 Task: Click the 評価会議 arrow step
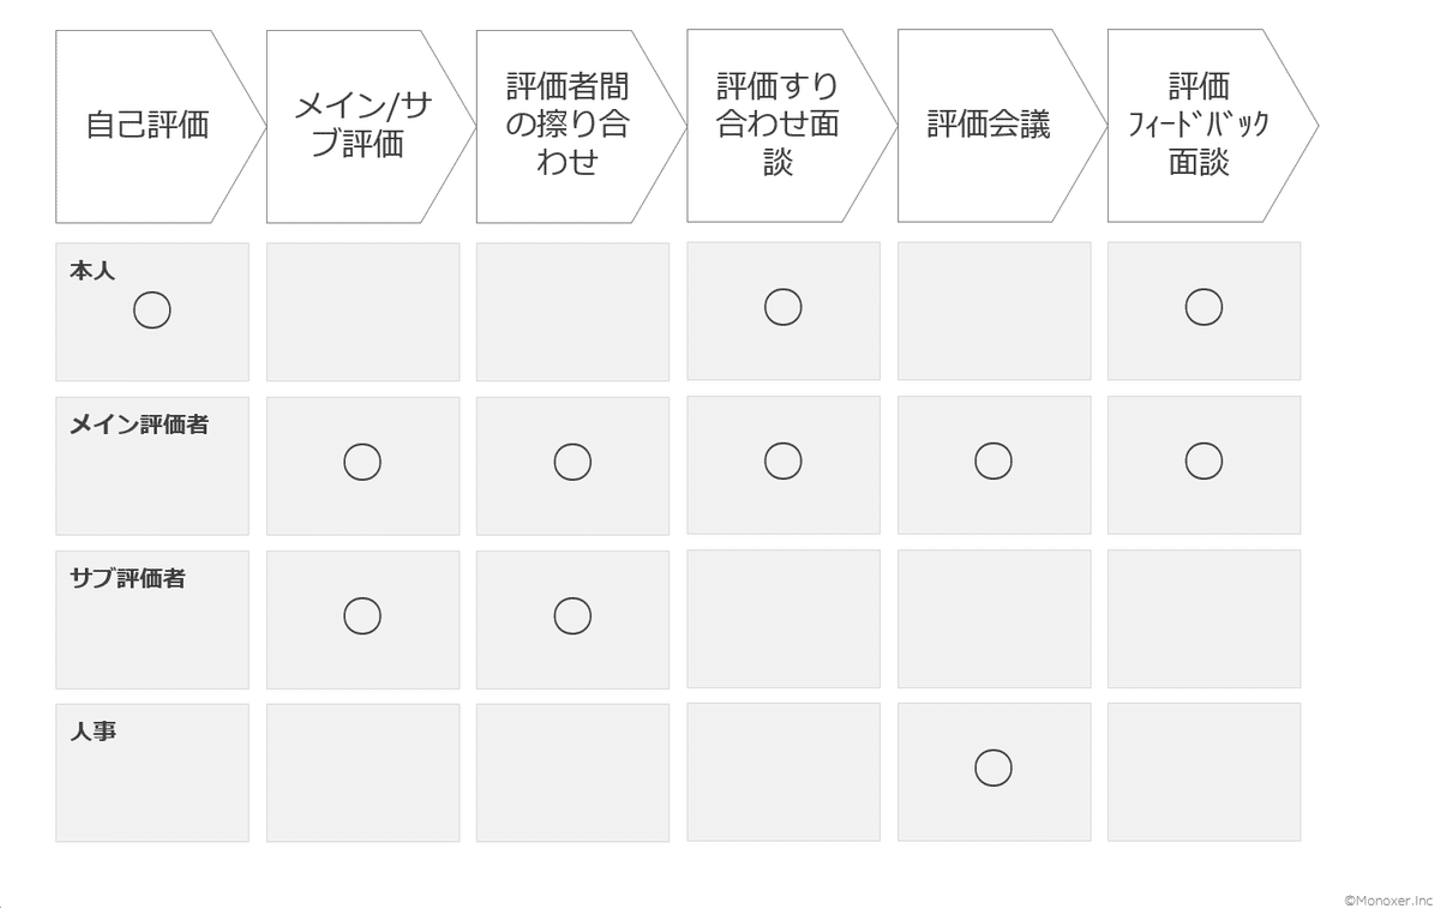988,125
